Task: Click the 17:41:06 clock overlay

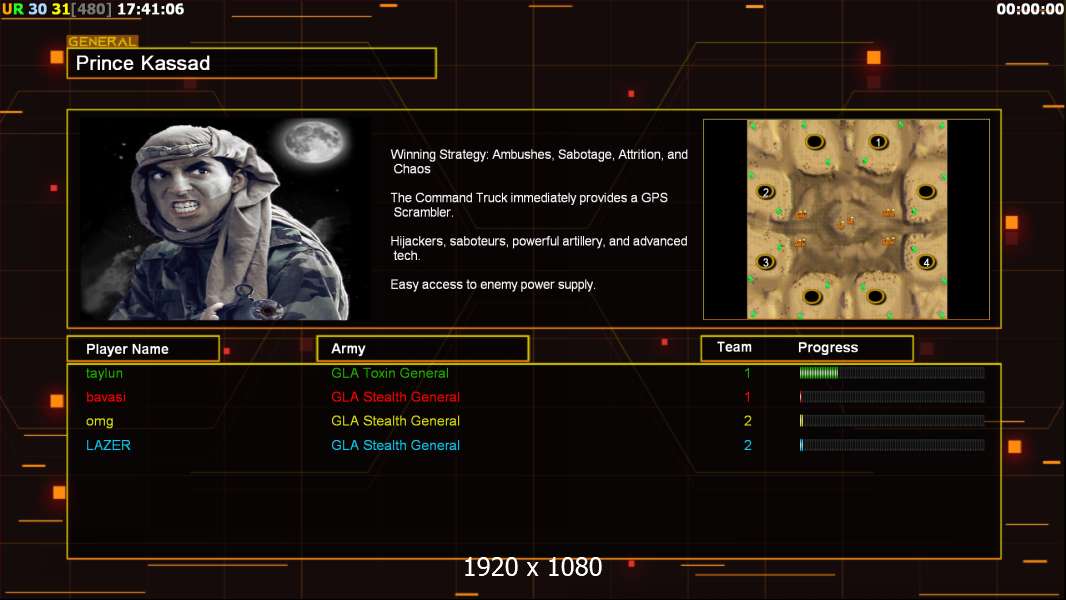Action: tap(150, 9)
